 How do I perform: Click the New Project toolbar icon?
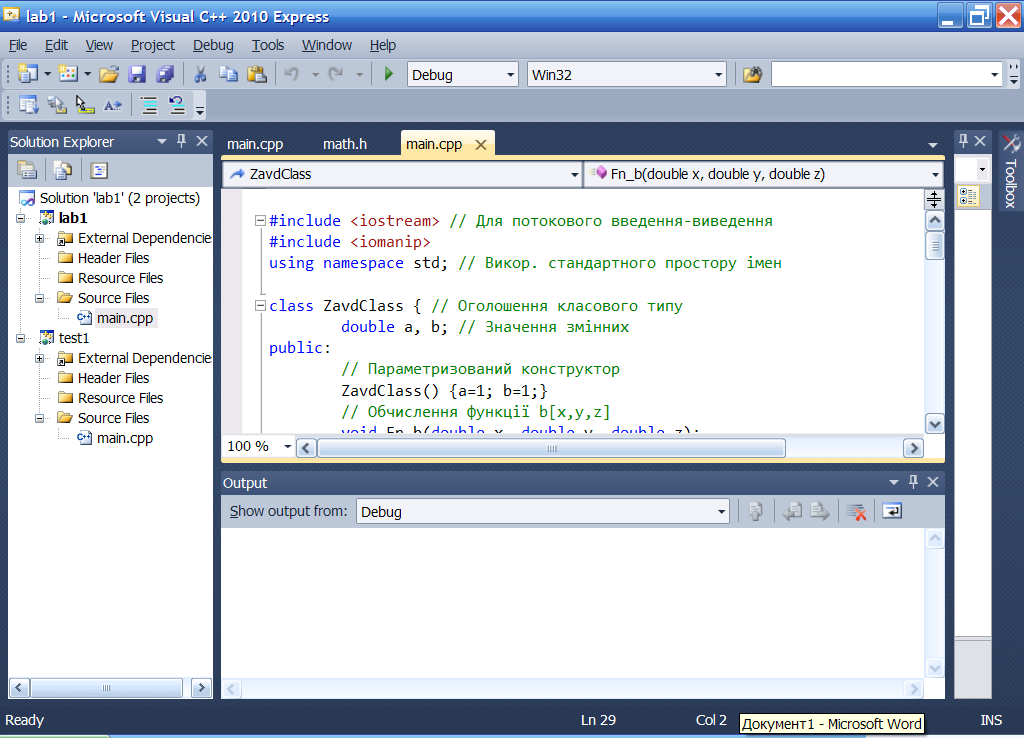click(x=27, y=74)
